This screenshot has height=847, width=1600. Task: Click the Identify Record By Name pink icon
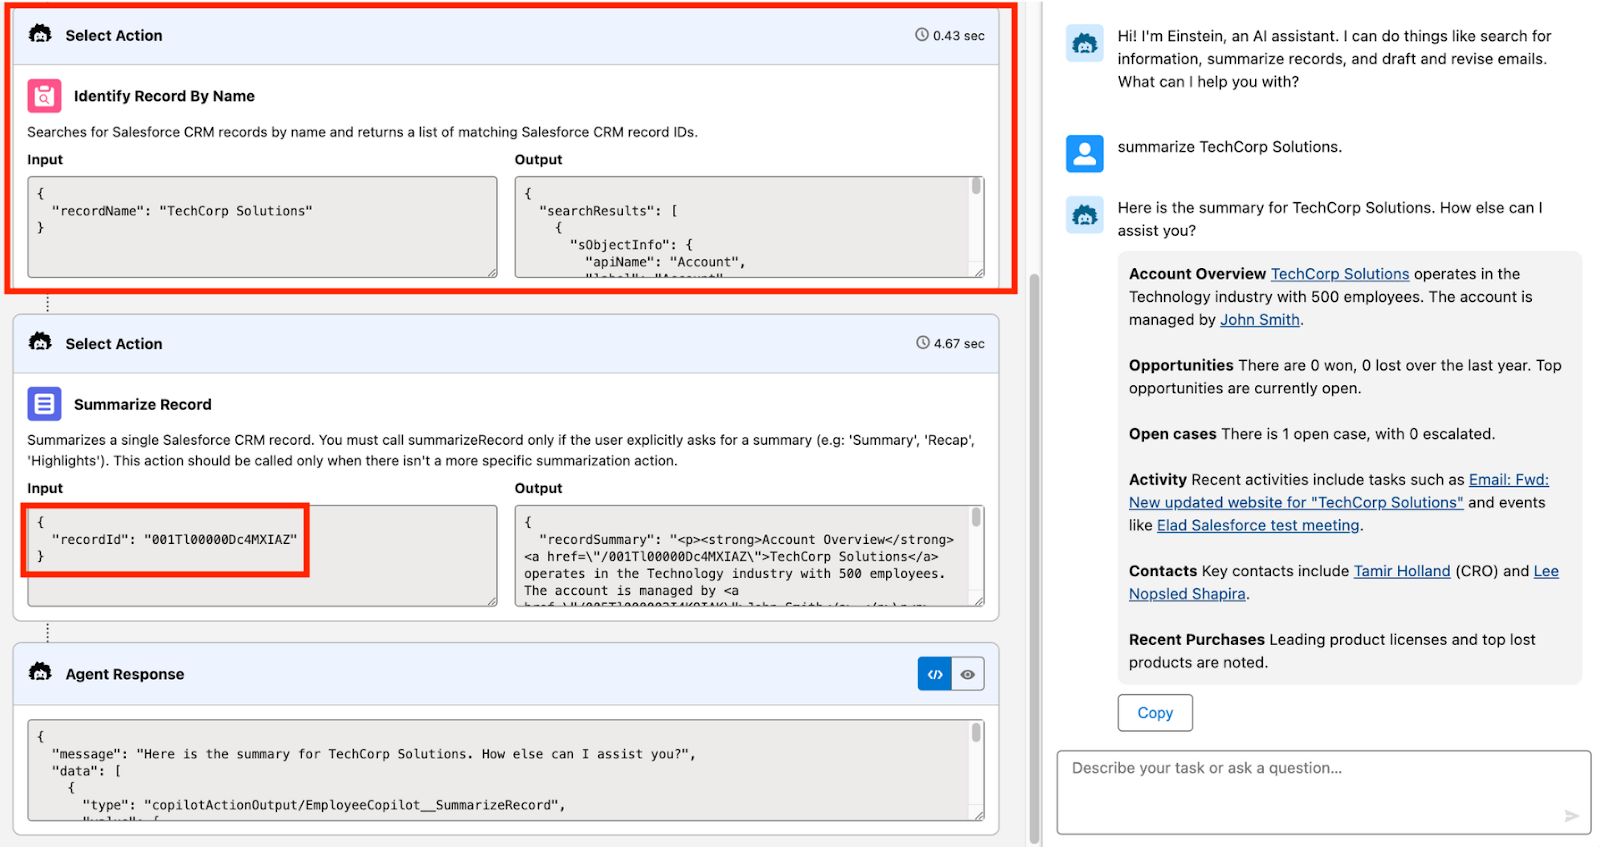click(44, 96)
